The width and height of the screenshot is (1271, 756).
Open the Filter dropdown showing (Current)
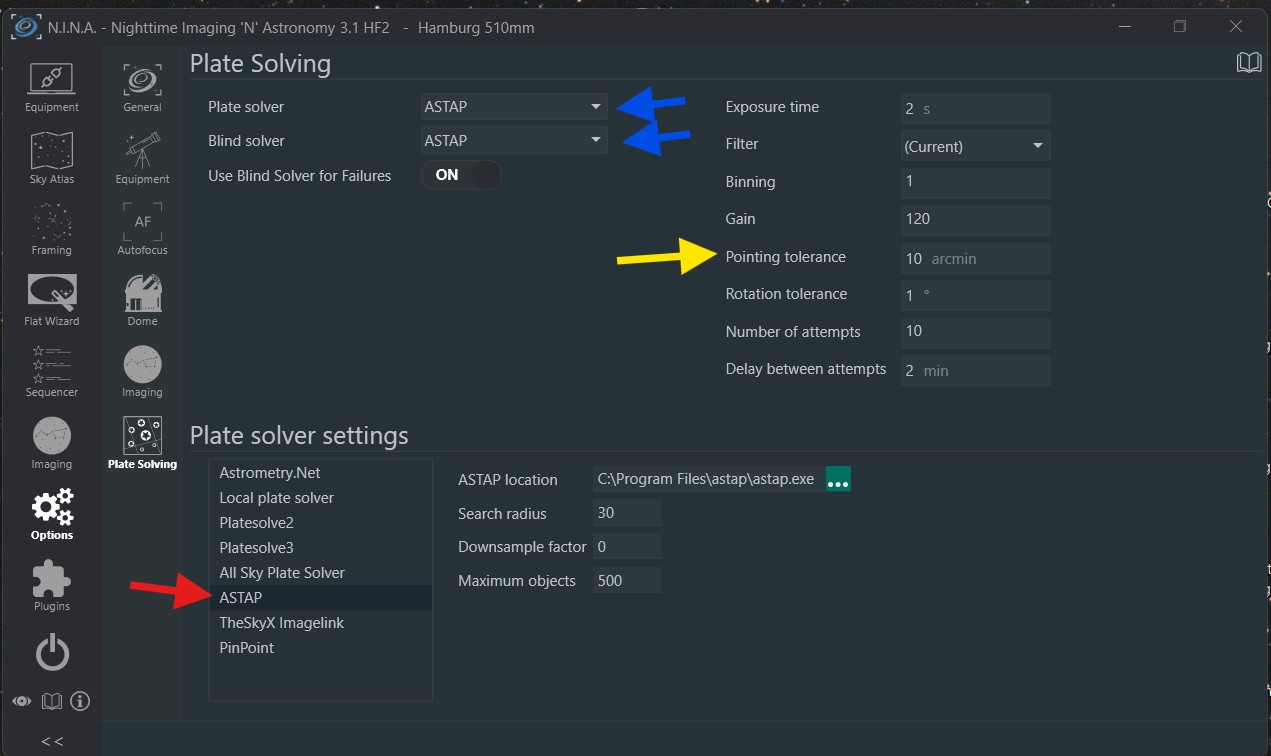click(975, 146)
